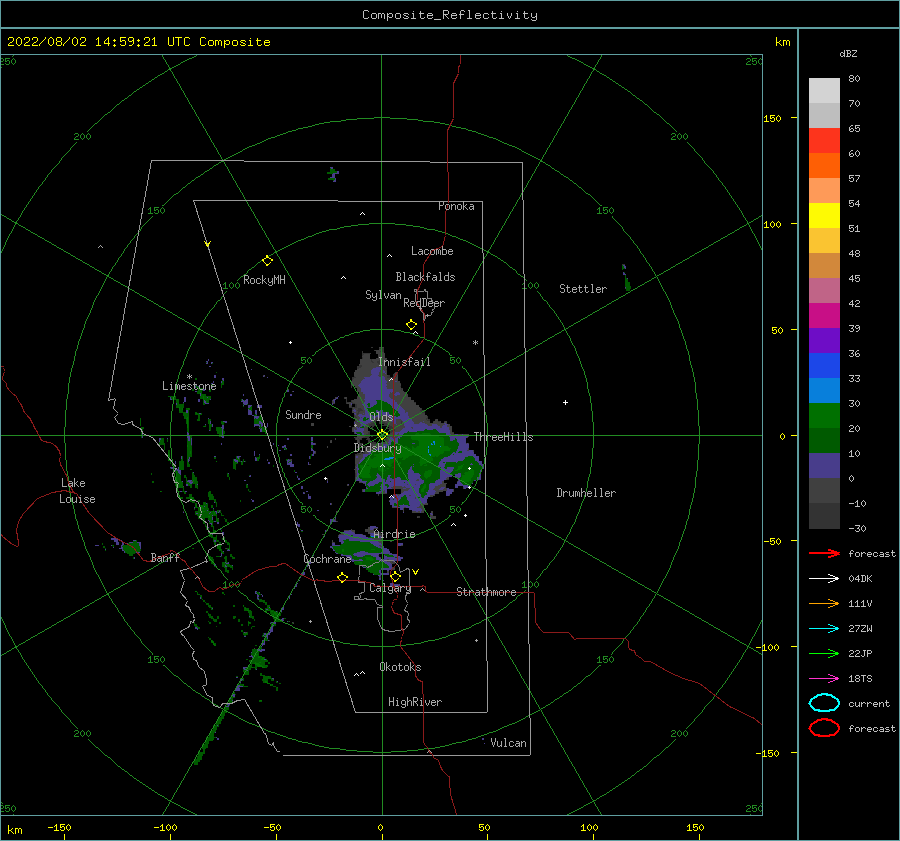Click the red forecast ellipse legend icon
This screenshot has height=841, width=900.
point(824,728)
